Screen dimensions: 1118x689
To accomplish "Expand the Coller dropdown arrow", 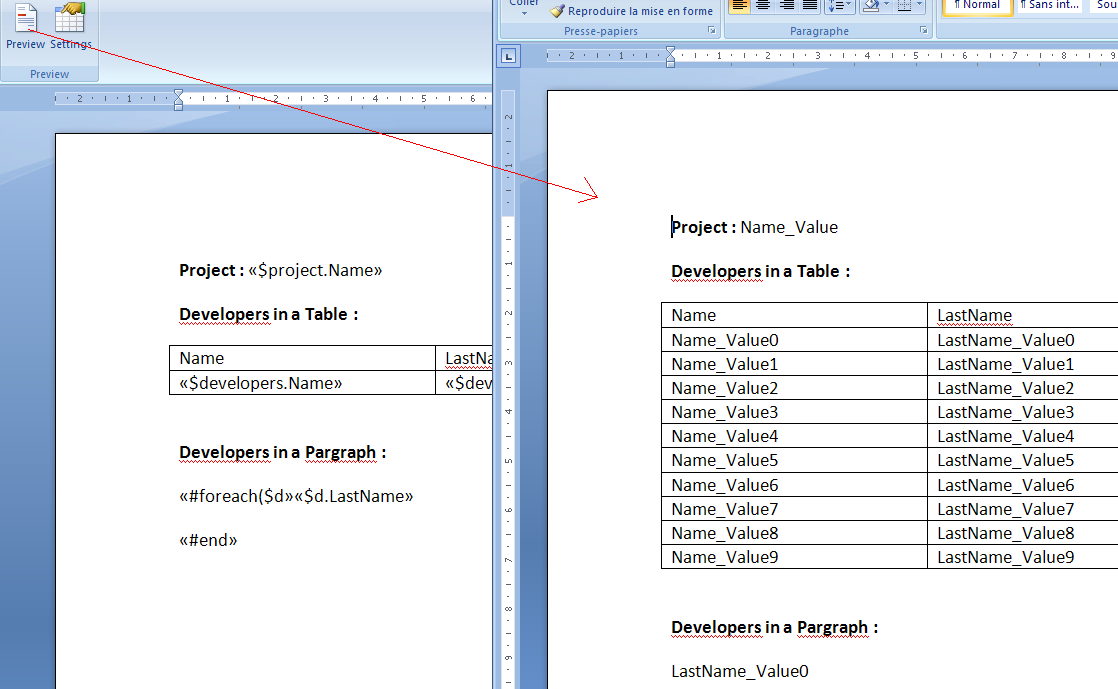I will click(x=524, y=13).
